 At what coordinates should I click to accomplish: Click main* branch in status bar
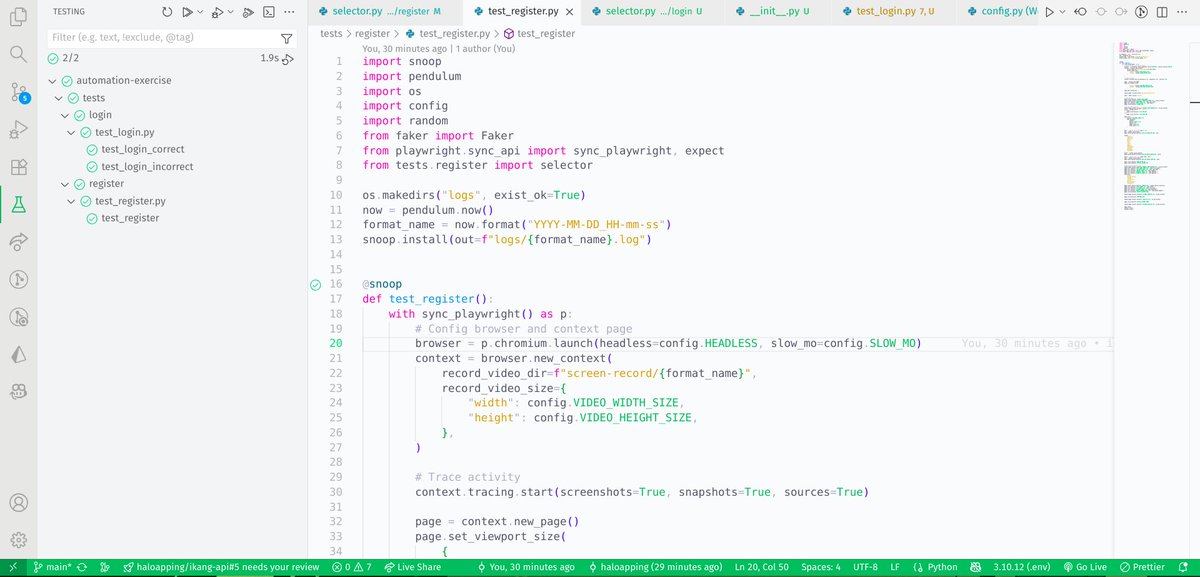pos(51,567)
